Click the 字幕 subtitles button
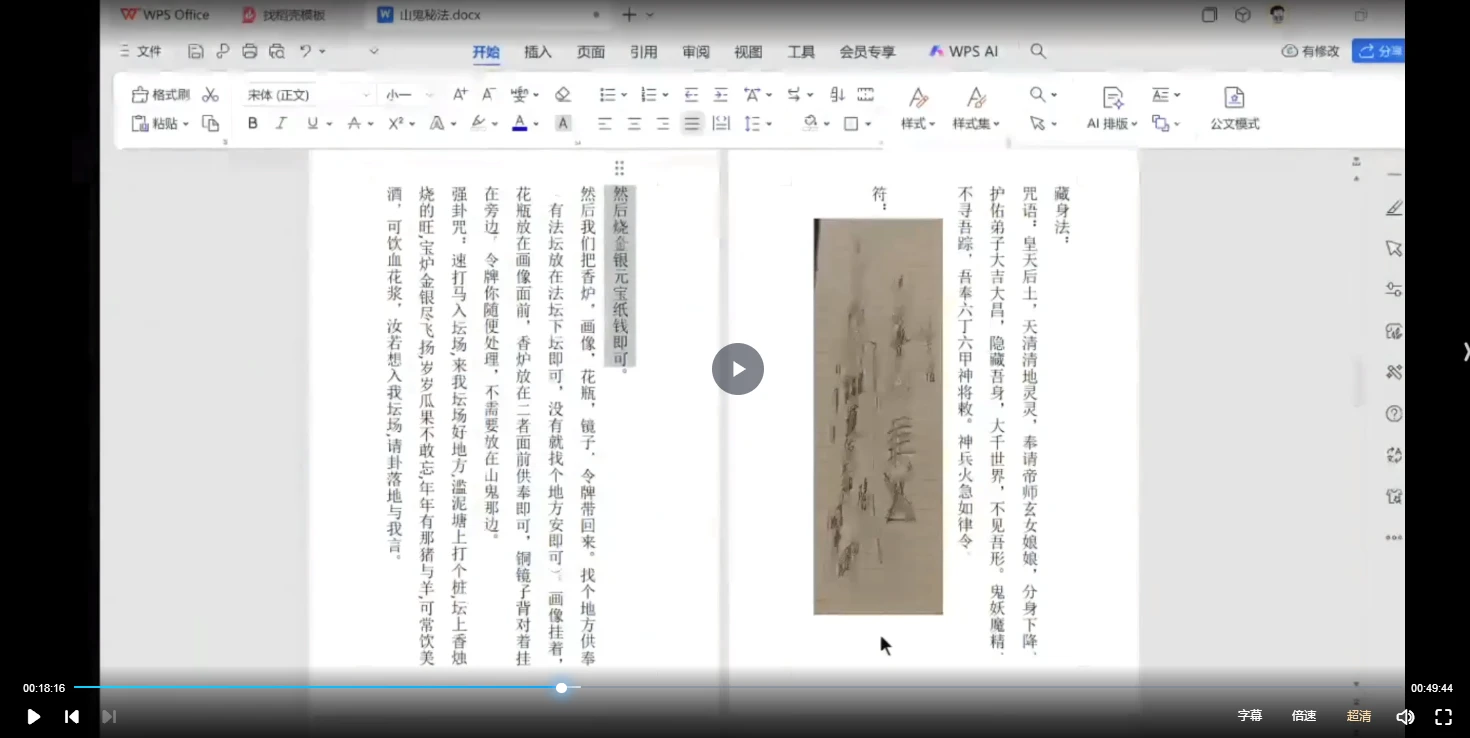Viewport: 1470px width, 738px height. 1250,716
